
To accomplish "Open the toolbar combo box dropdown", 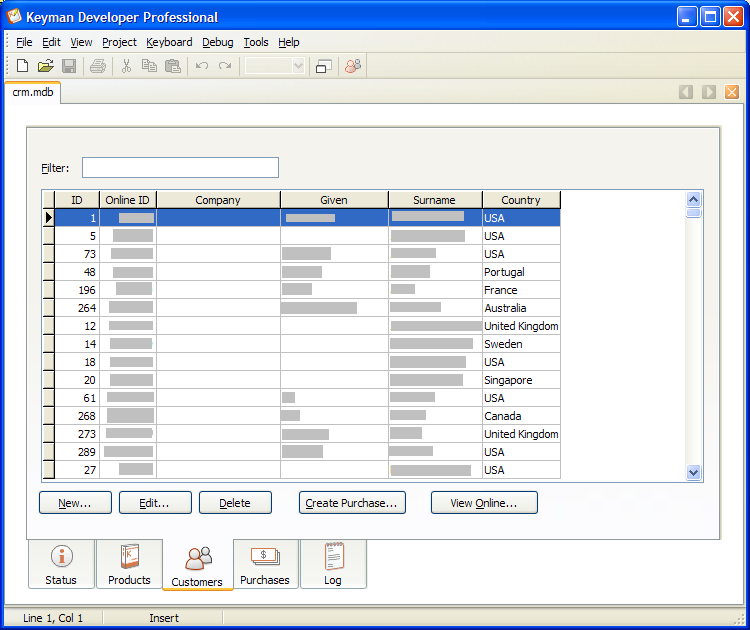I will point(298,66).
